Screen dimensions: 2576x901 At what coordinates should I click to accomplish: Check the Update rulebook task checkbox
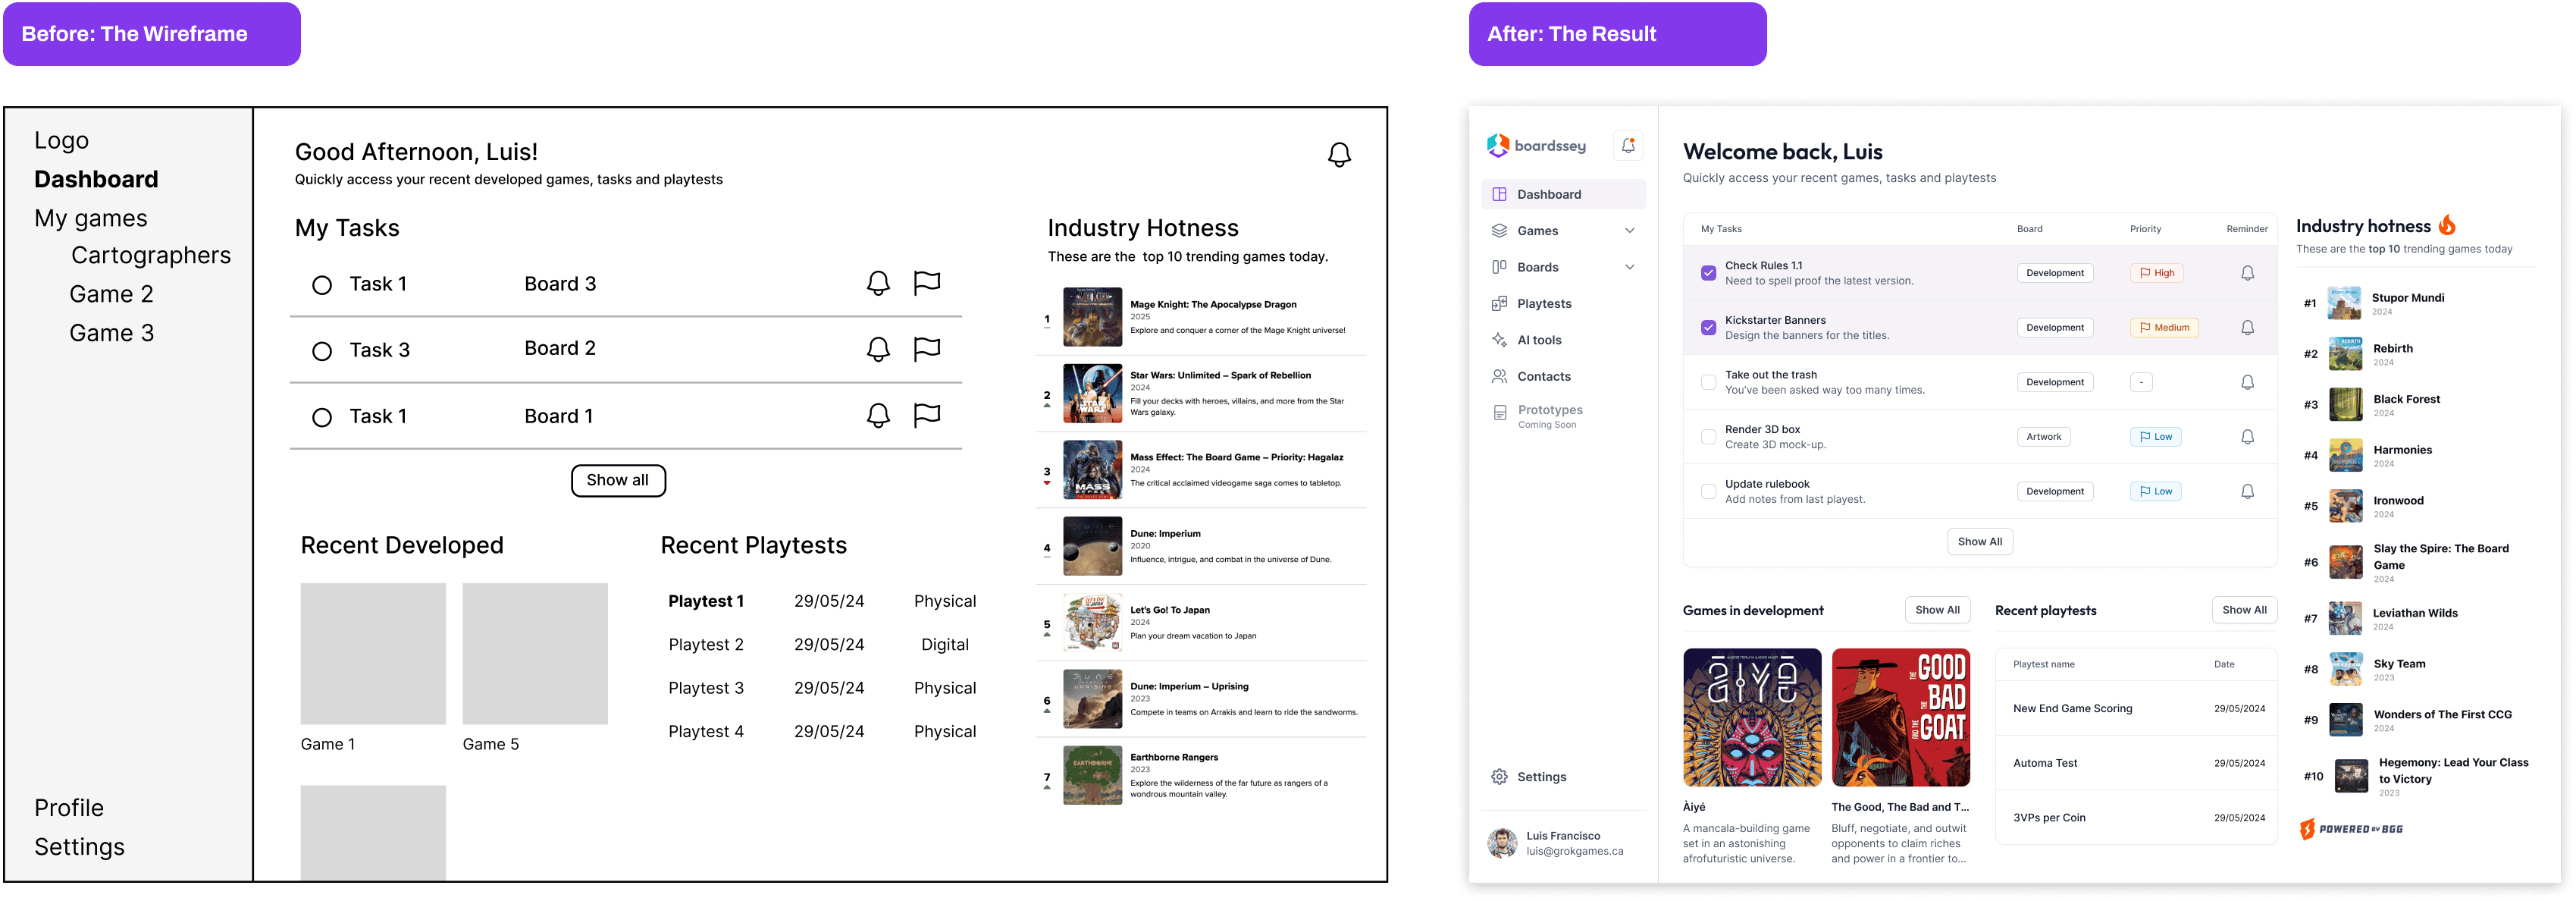[x=1708, y=491]
